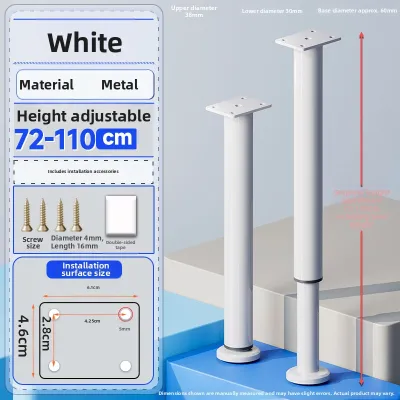Click the white double-sided tape square
The height and width of the screenshot is (400, 400).
(x=121, y=216)
